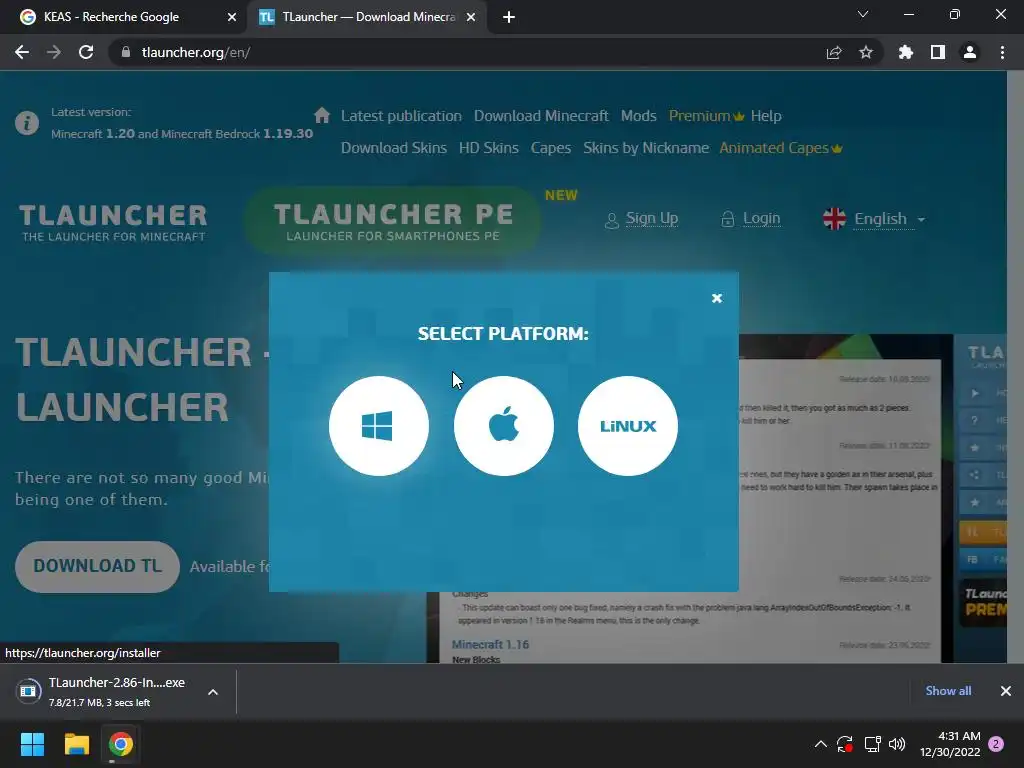Toggle the browser side panel
Image resolution: width=1024 pixels, height=768 pixels.
[x=938, y=52]
